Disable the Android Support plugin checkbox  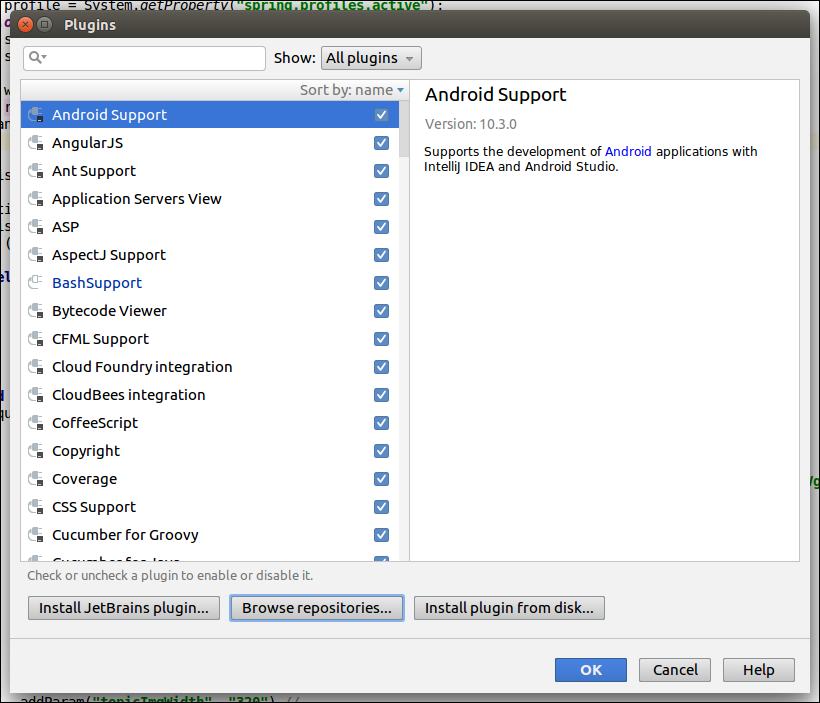381,115
